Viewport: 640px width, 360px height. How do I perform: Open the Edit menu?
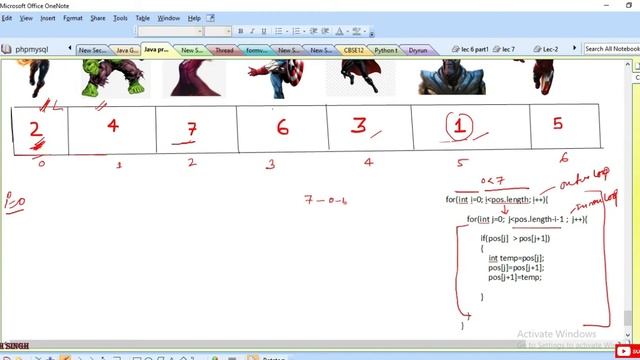7,18
